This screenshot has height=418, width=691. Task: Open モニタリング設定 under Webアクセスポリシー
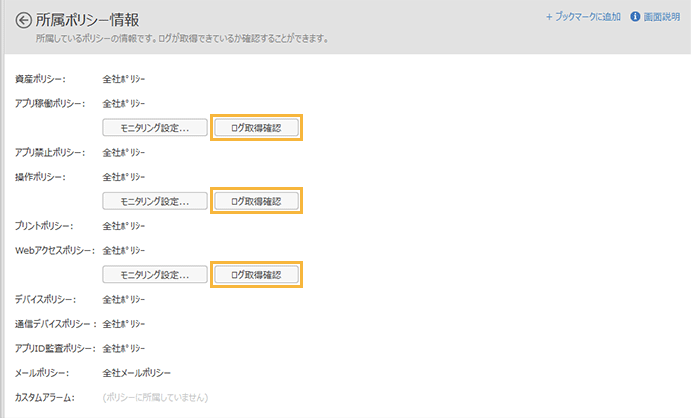tap(155, 275)
